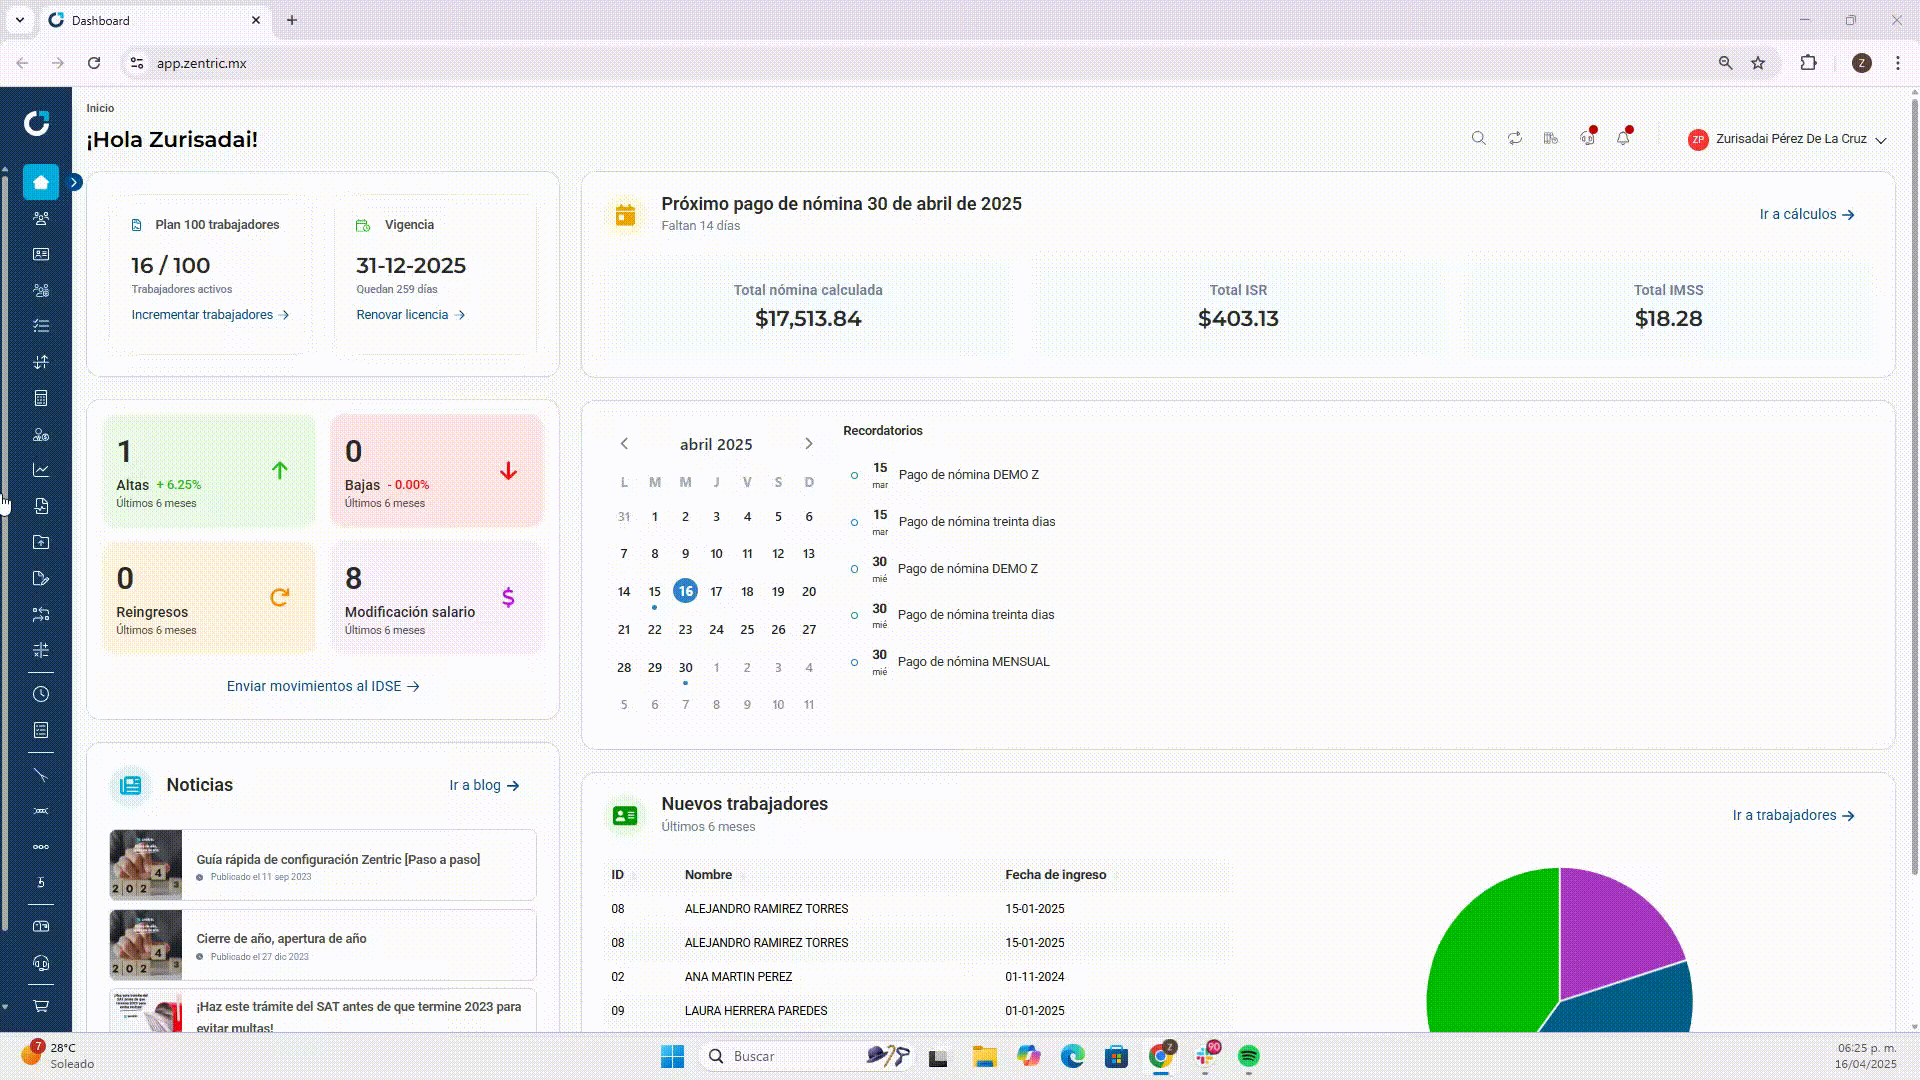Click the refresh sync icon in the header
1920x1080 pixels.
(1515, 138)
